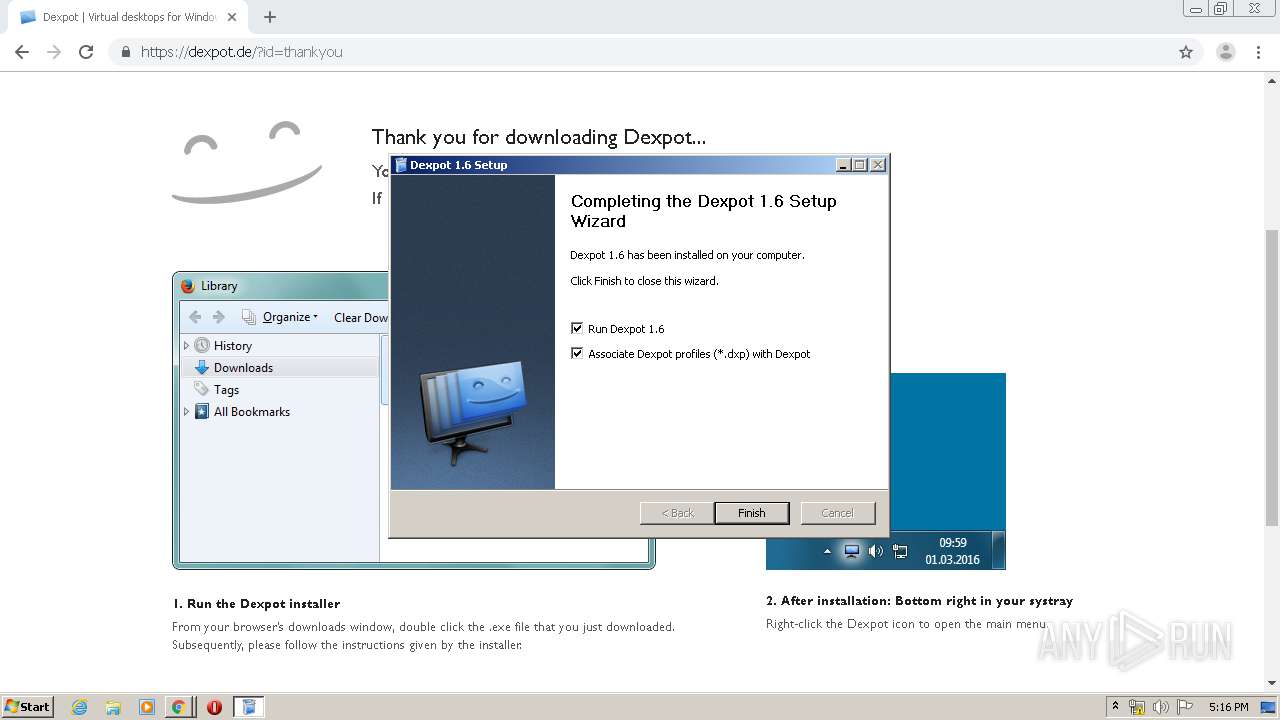
Task: Click the Library back arrow icon
Action: click(x=195, y=317)
